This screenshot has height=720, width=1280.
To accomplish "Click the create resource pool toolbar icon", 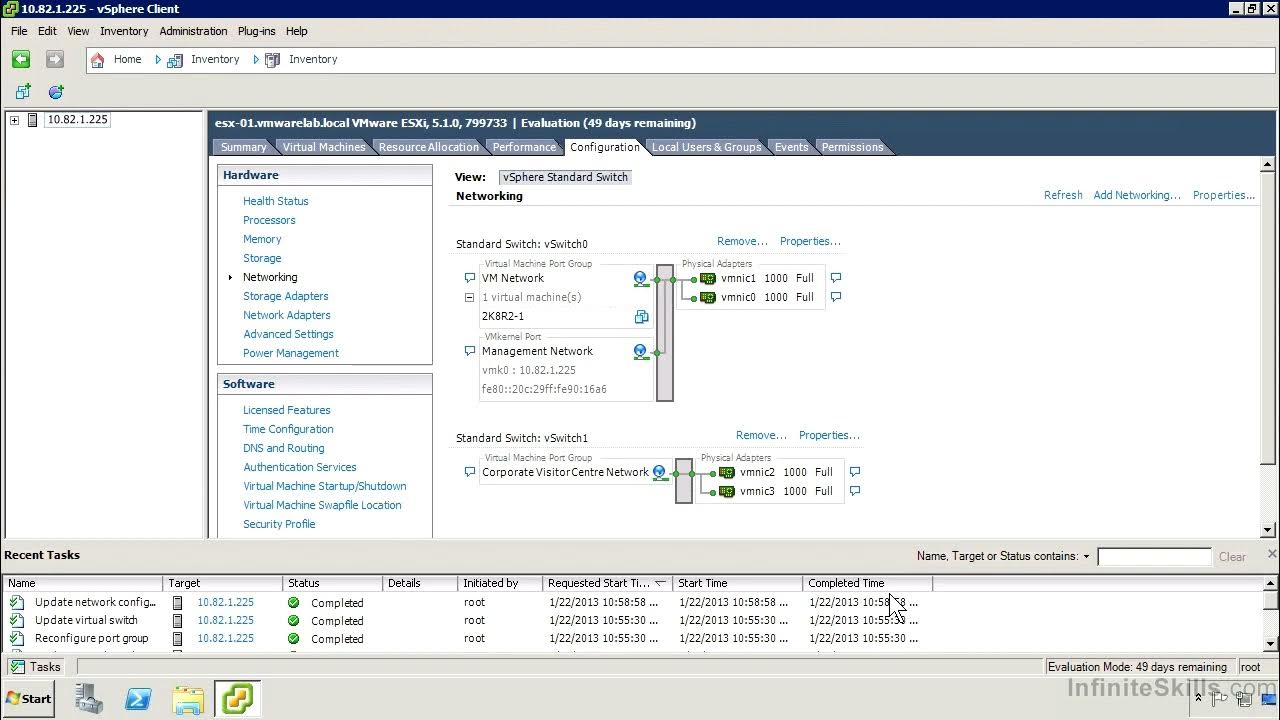I will tap(56, 91).
